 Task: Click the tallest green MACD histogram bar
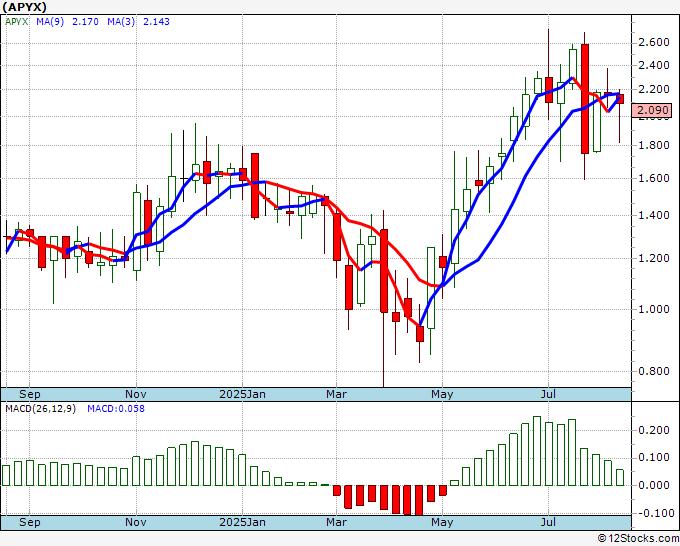(537, 451)
